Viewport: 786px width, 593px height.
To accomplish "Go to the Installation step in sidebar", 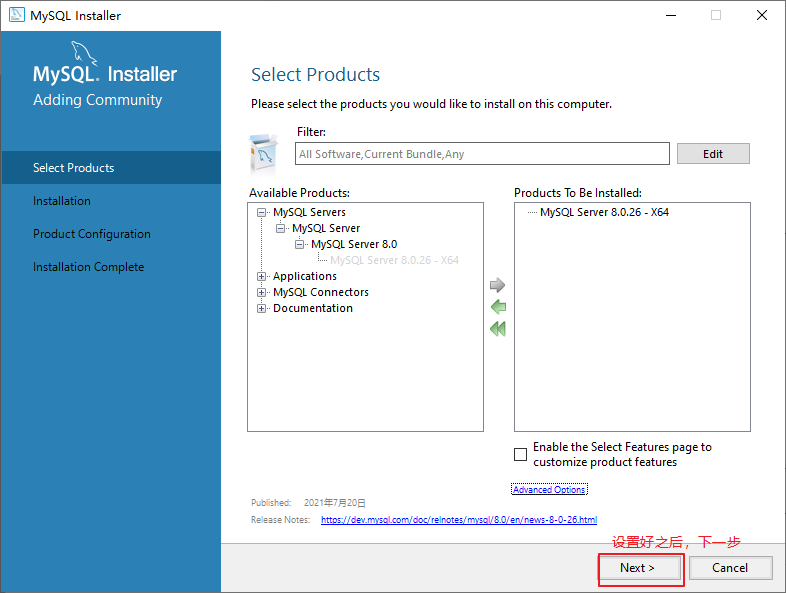I will tap(62, 201).
